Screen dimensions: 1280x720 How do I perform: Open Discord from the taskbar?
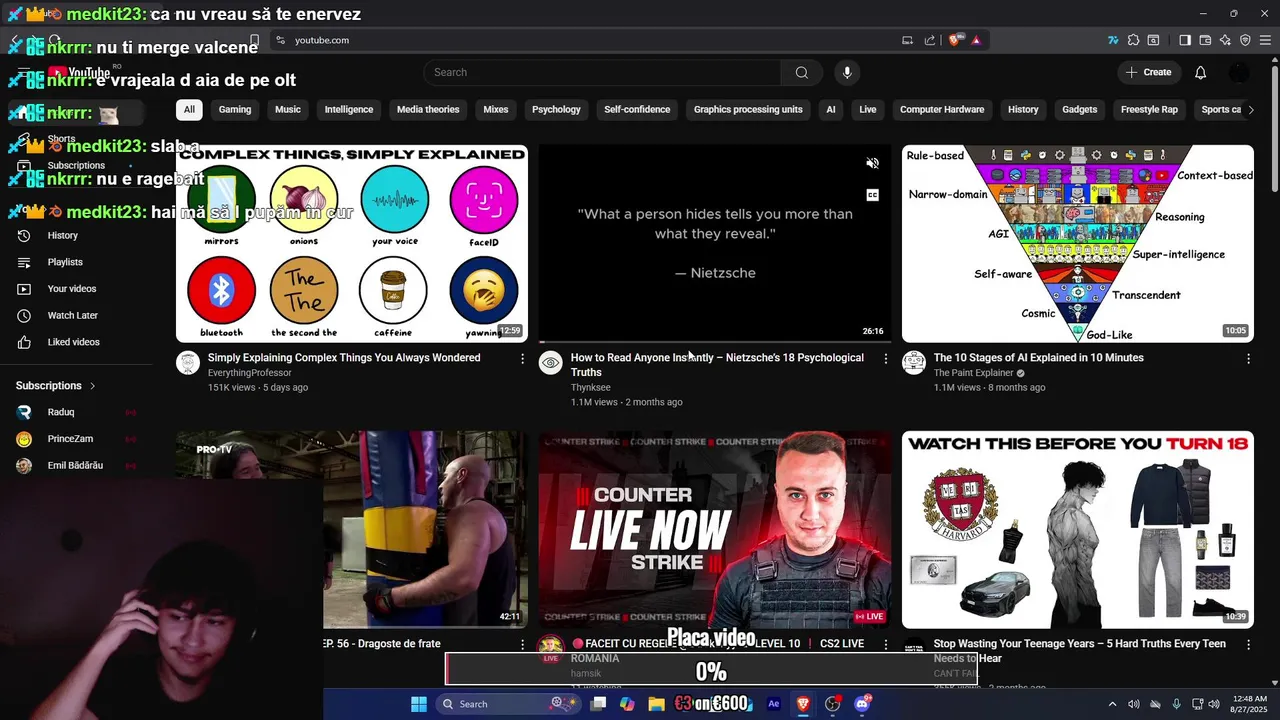[862, 704]
